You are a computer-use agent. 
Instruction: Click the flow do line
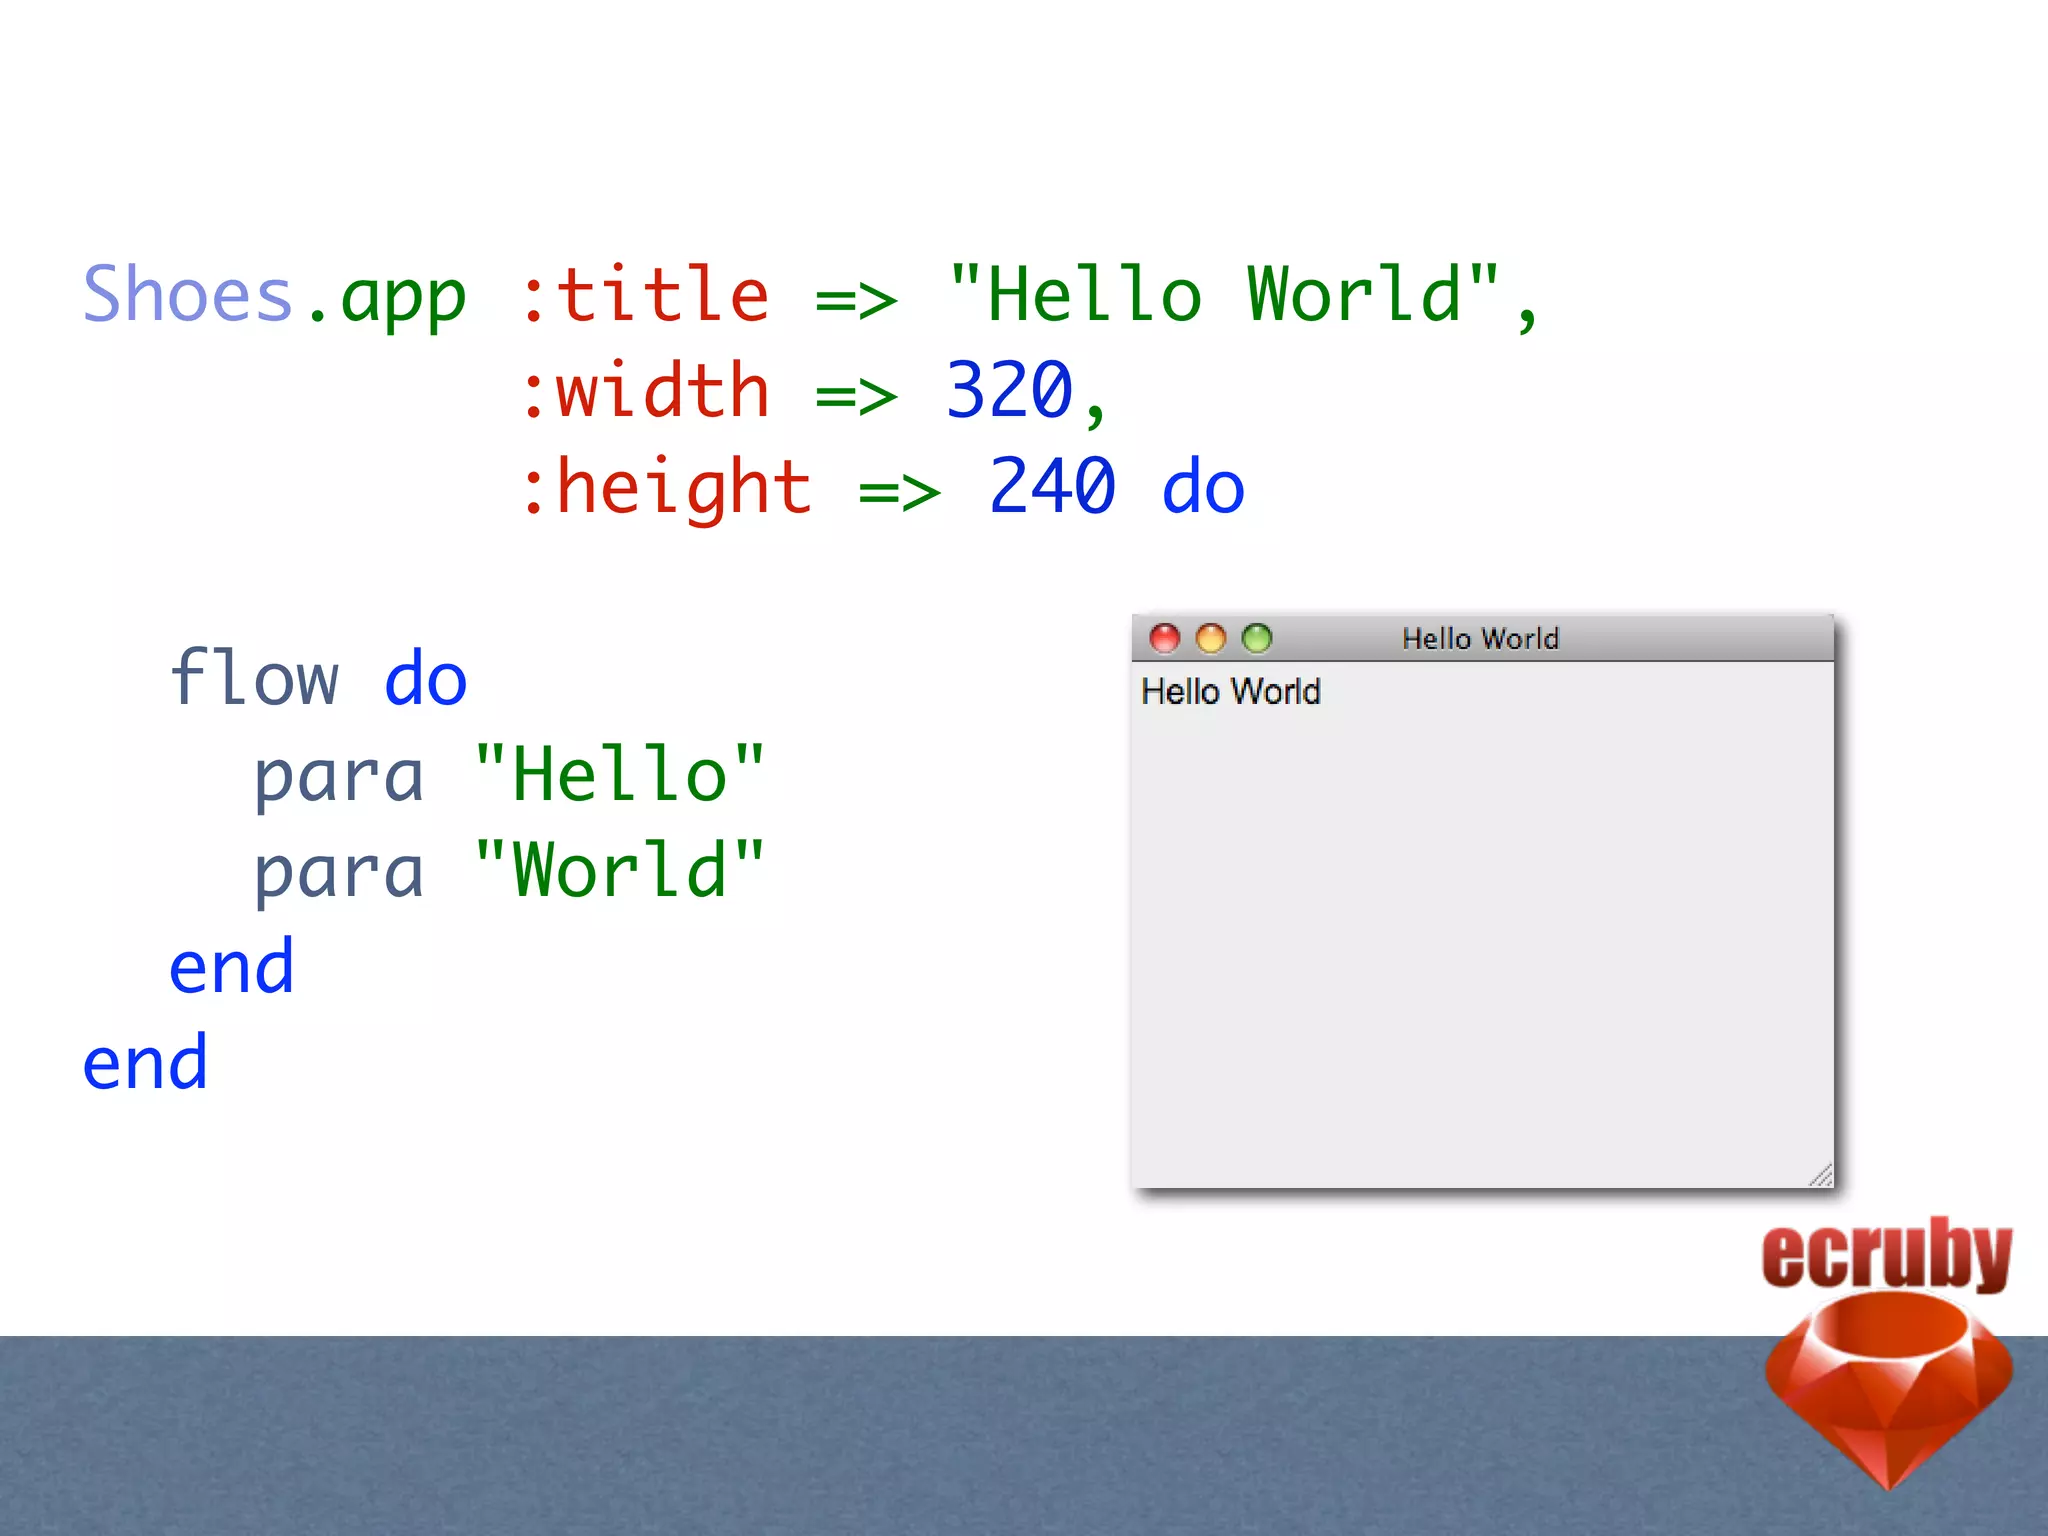point(318,677)
